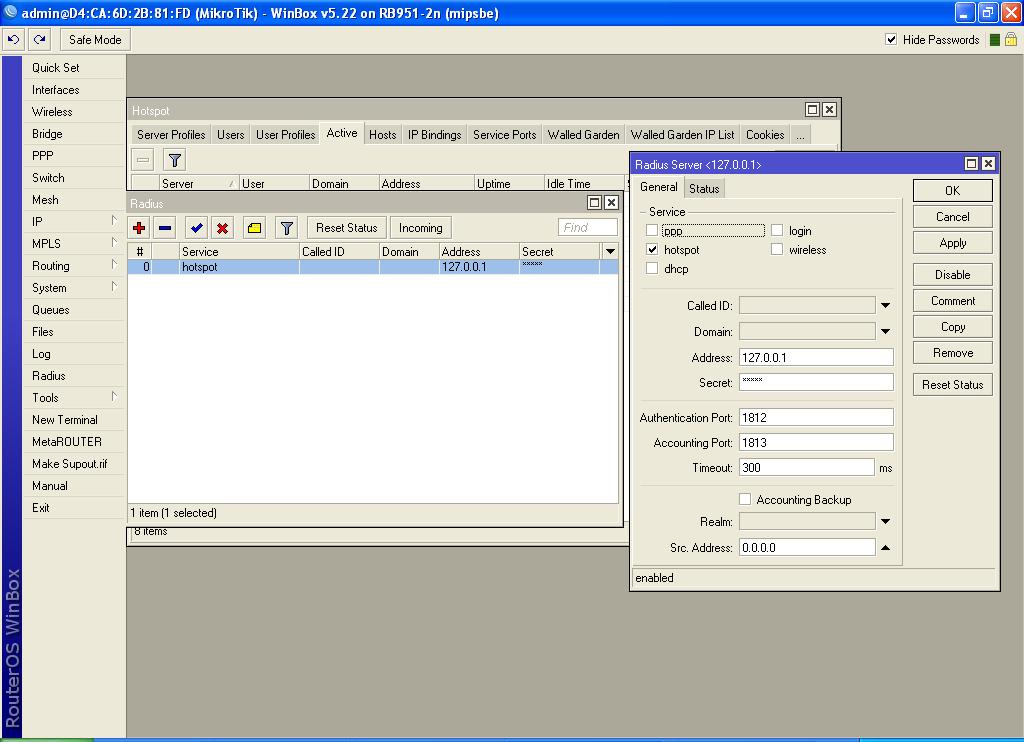Click Apply in the Radius Server dialog

[951, 242]
